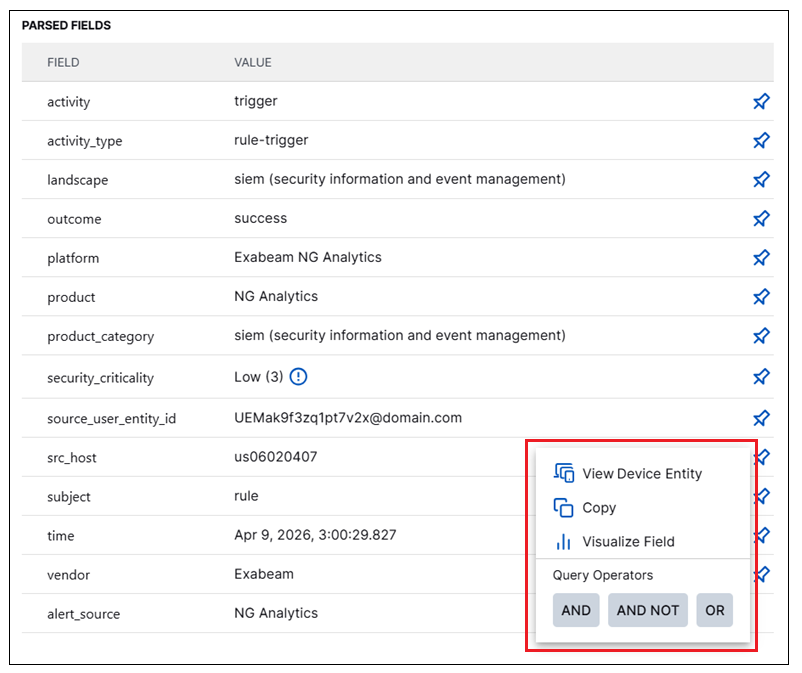Pin the product field row
Image resolution: width=802 pixels, height=673 pixels.
pyautogui.click(x=761, y=296)
